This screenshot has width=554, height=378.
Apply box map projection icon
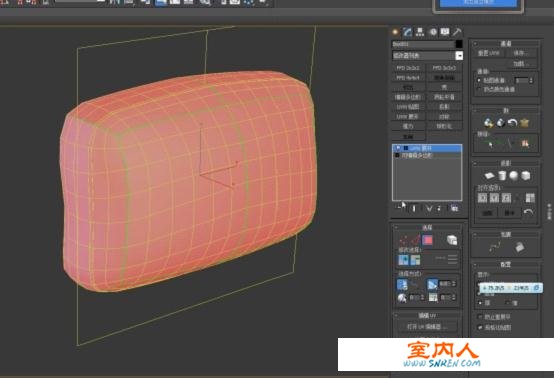[x=526, y=175]
